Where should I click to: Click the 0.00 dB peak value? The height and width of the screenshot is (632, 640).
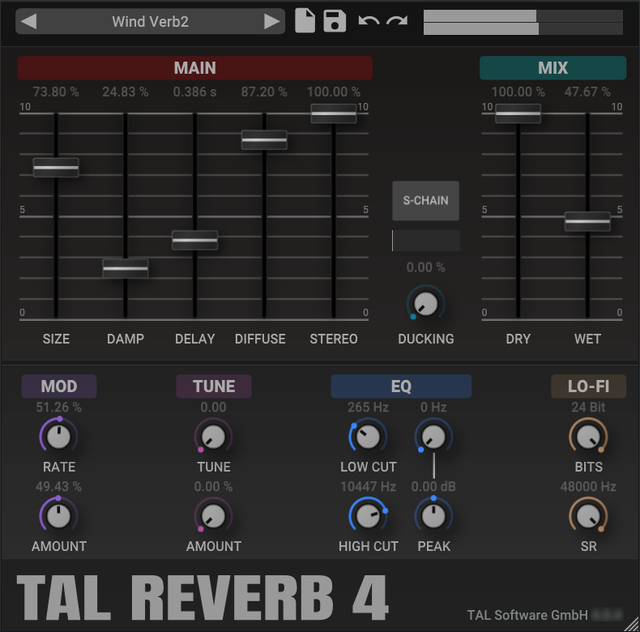click(433, 486)
